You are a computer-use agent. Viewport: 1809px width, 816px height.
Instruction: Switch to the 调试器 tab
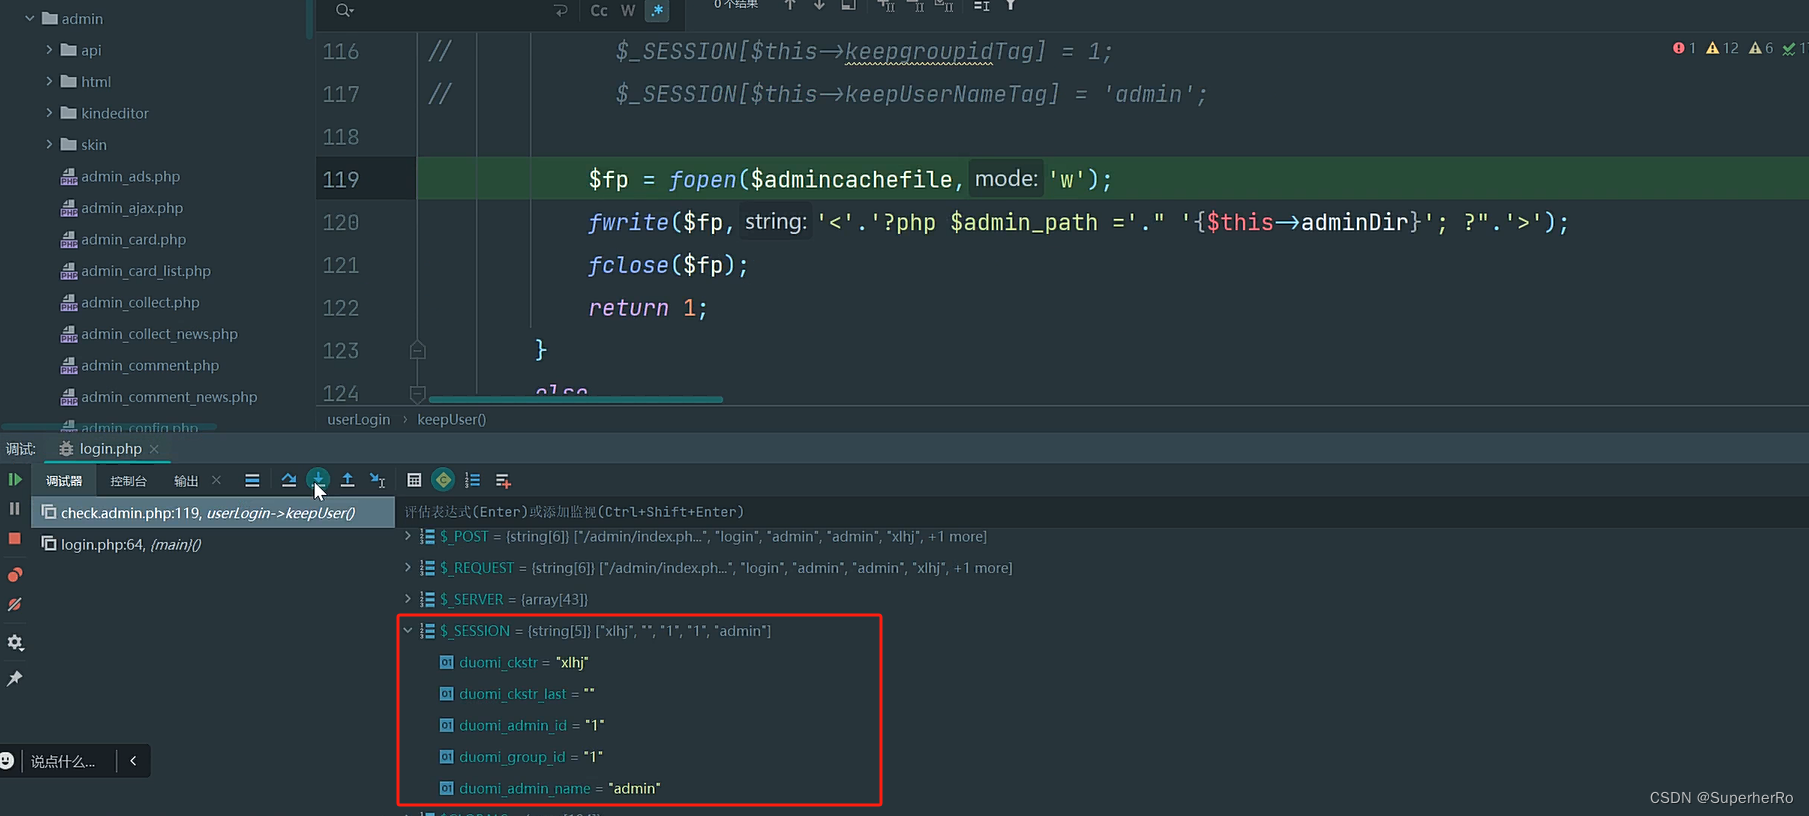pyautogui.click(x=64, y=481)
